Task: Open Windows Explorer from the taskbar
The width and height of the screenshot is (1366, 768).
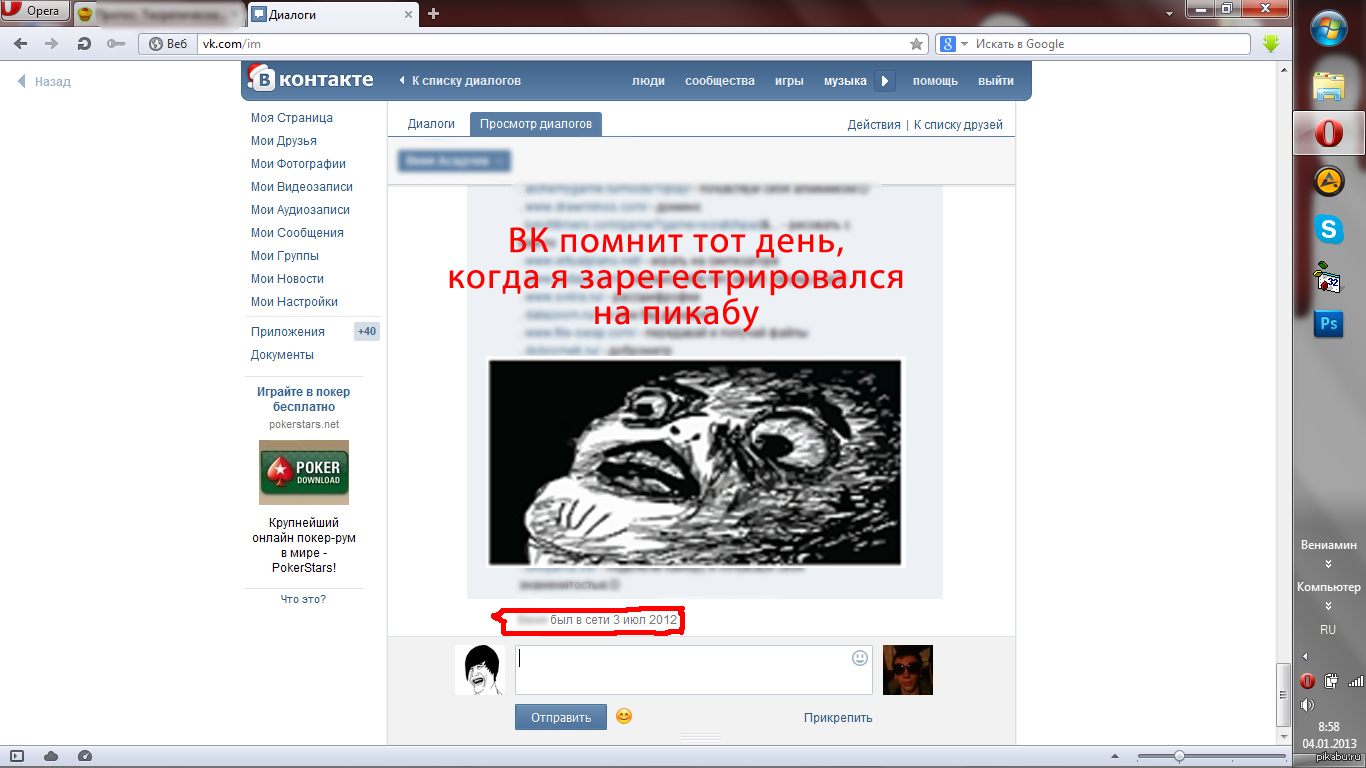Action: pos(1329,87)
